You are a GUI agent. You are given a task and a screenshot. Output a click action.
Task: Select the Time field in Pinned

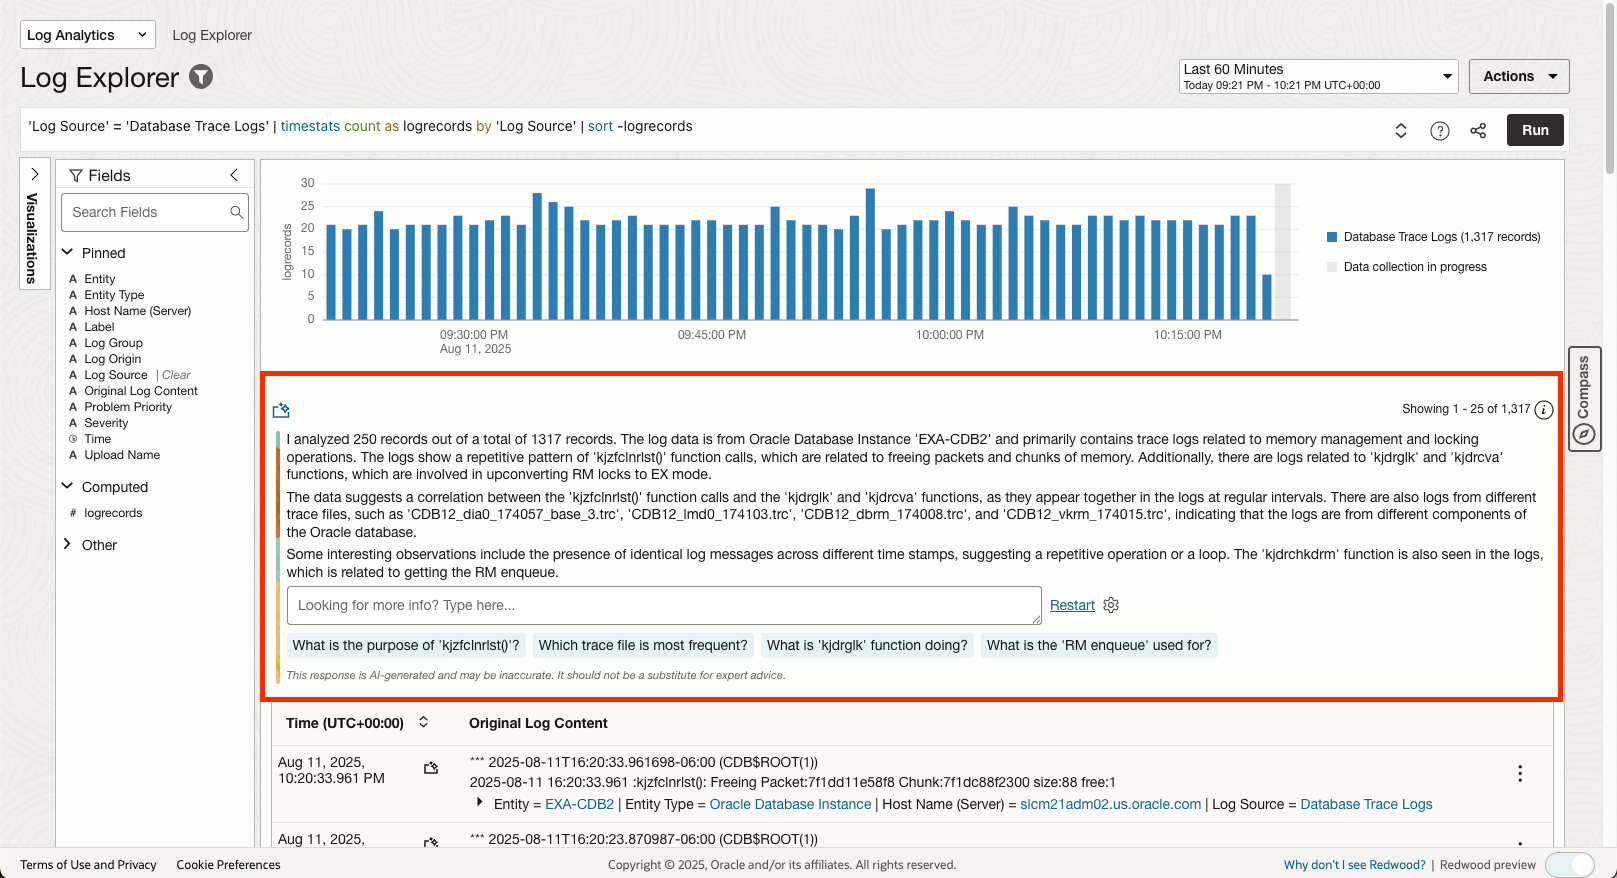click(x=97, y=439)
